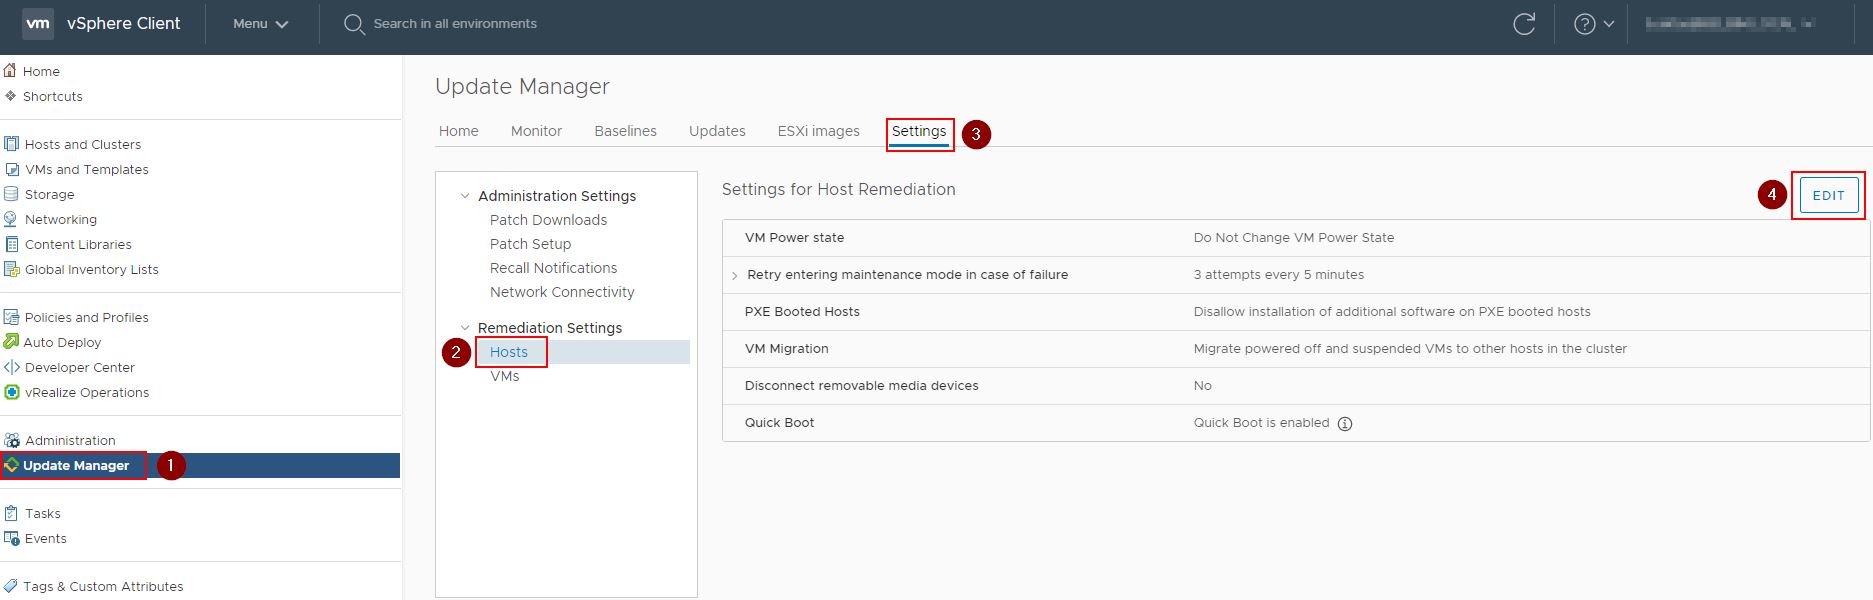Click the PXE 'Disallow installation of additional software' value
Viewport: 1873px width, 600px height.
coord(1392,312)
